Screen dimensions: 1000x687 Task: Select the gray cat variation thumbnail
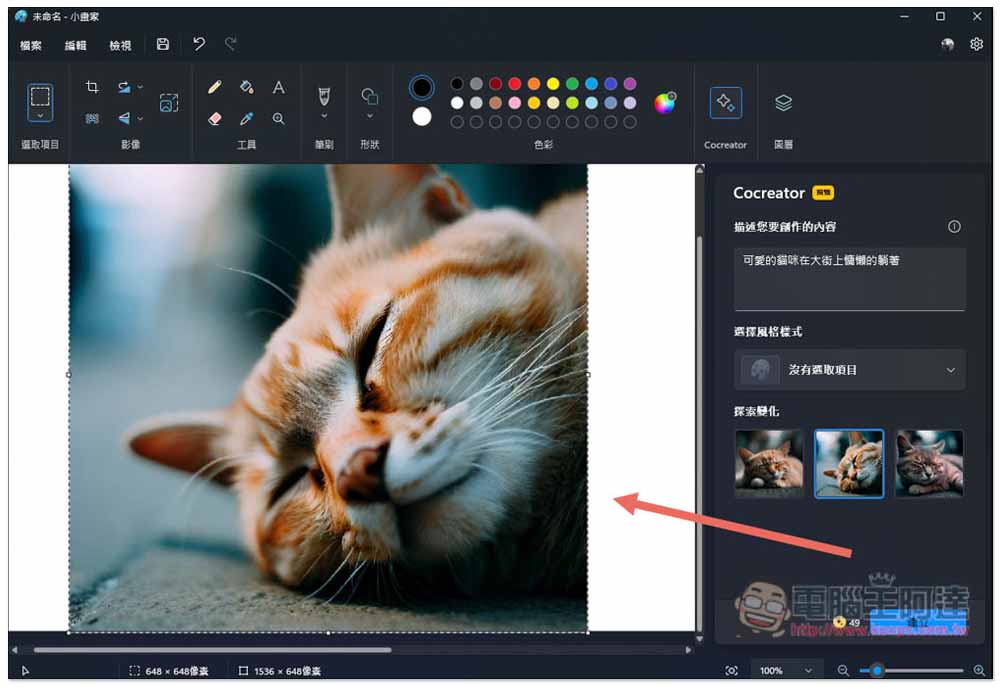click(929, 463)
